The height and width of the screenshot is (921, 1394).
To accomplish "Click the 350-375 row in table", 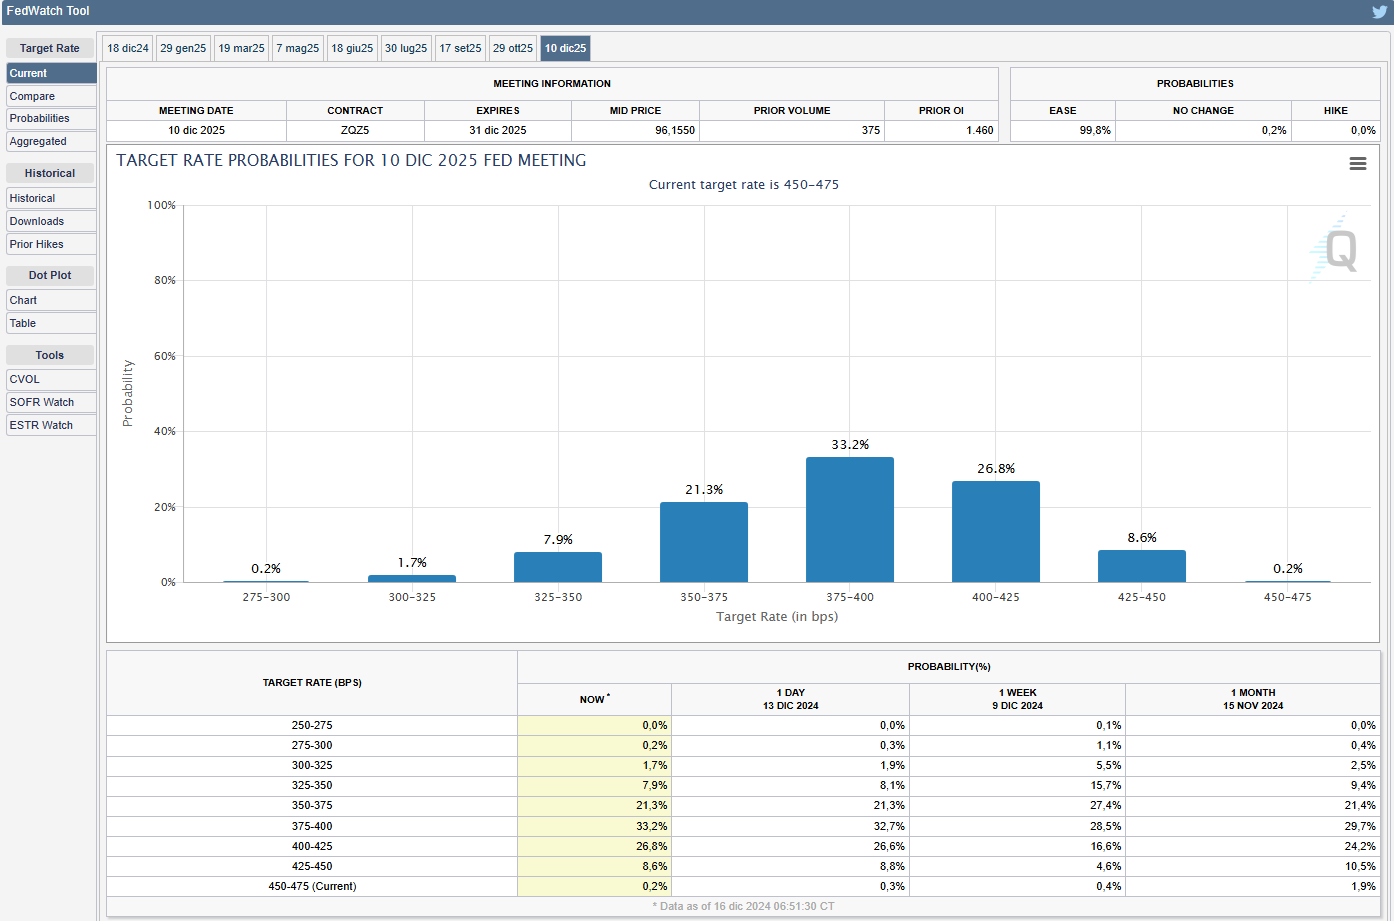I will 312,805.
